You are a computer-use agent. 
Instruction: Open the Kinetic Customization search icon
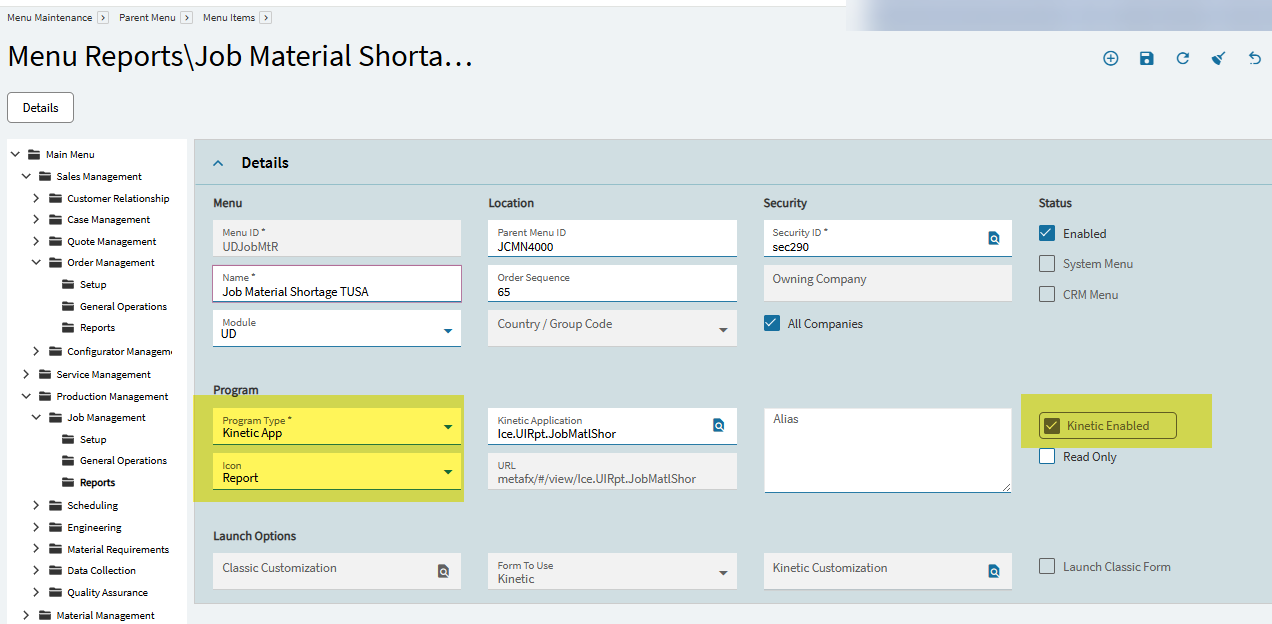click(994, 571)
